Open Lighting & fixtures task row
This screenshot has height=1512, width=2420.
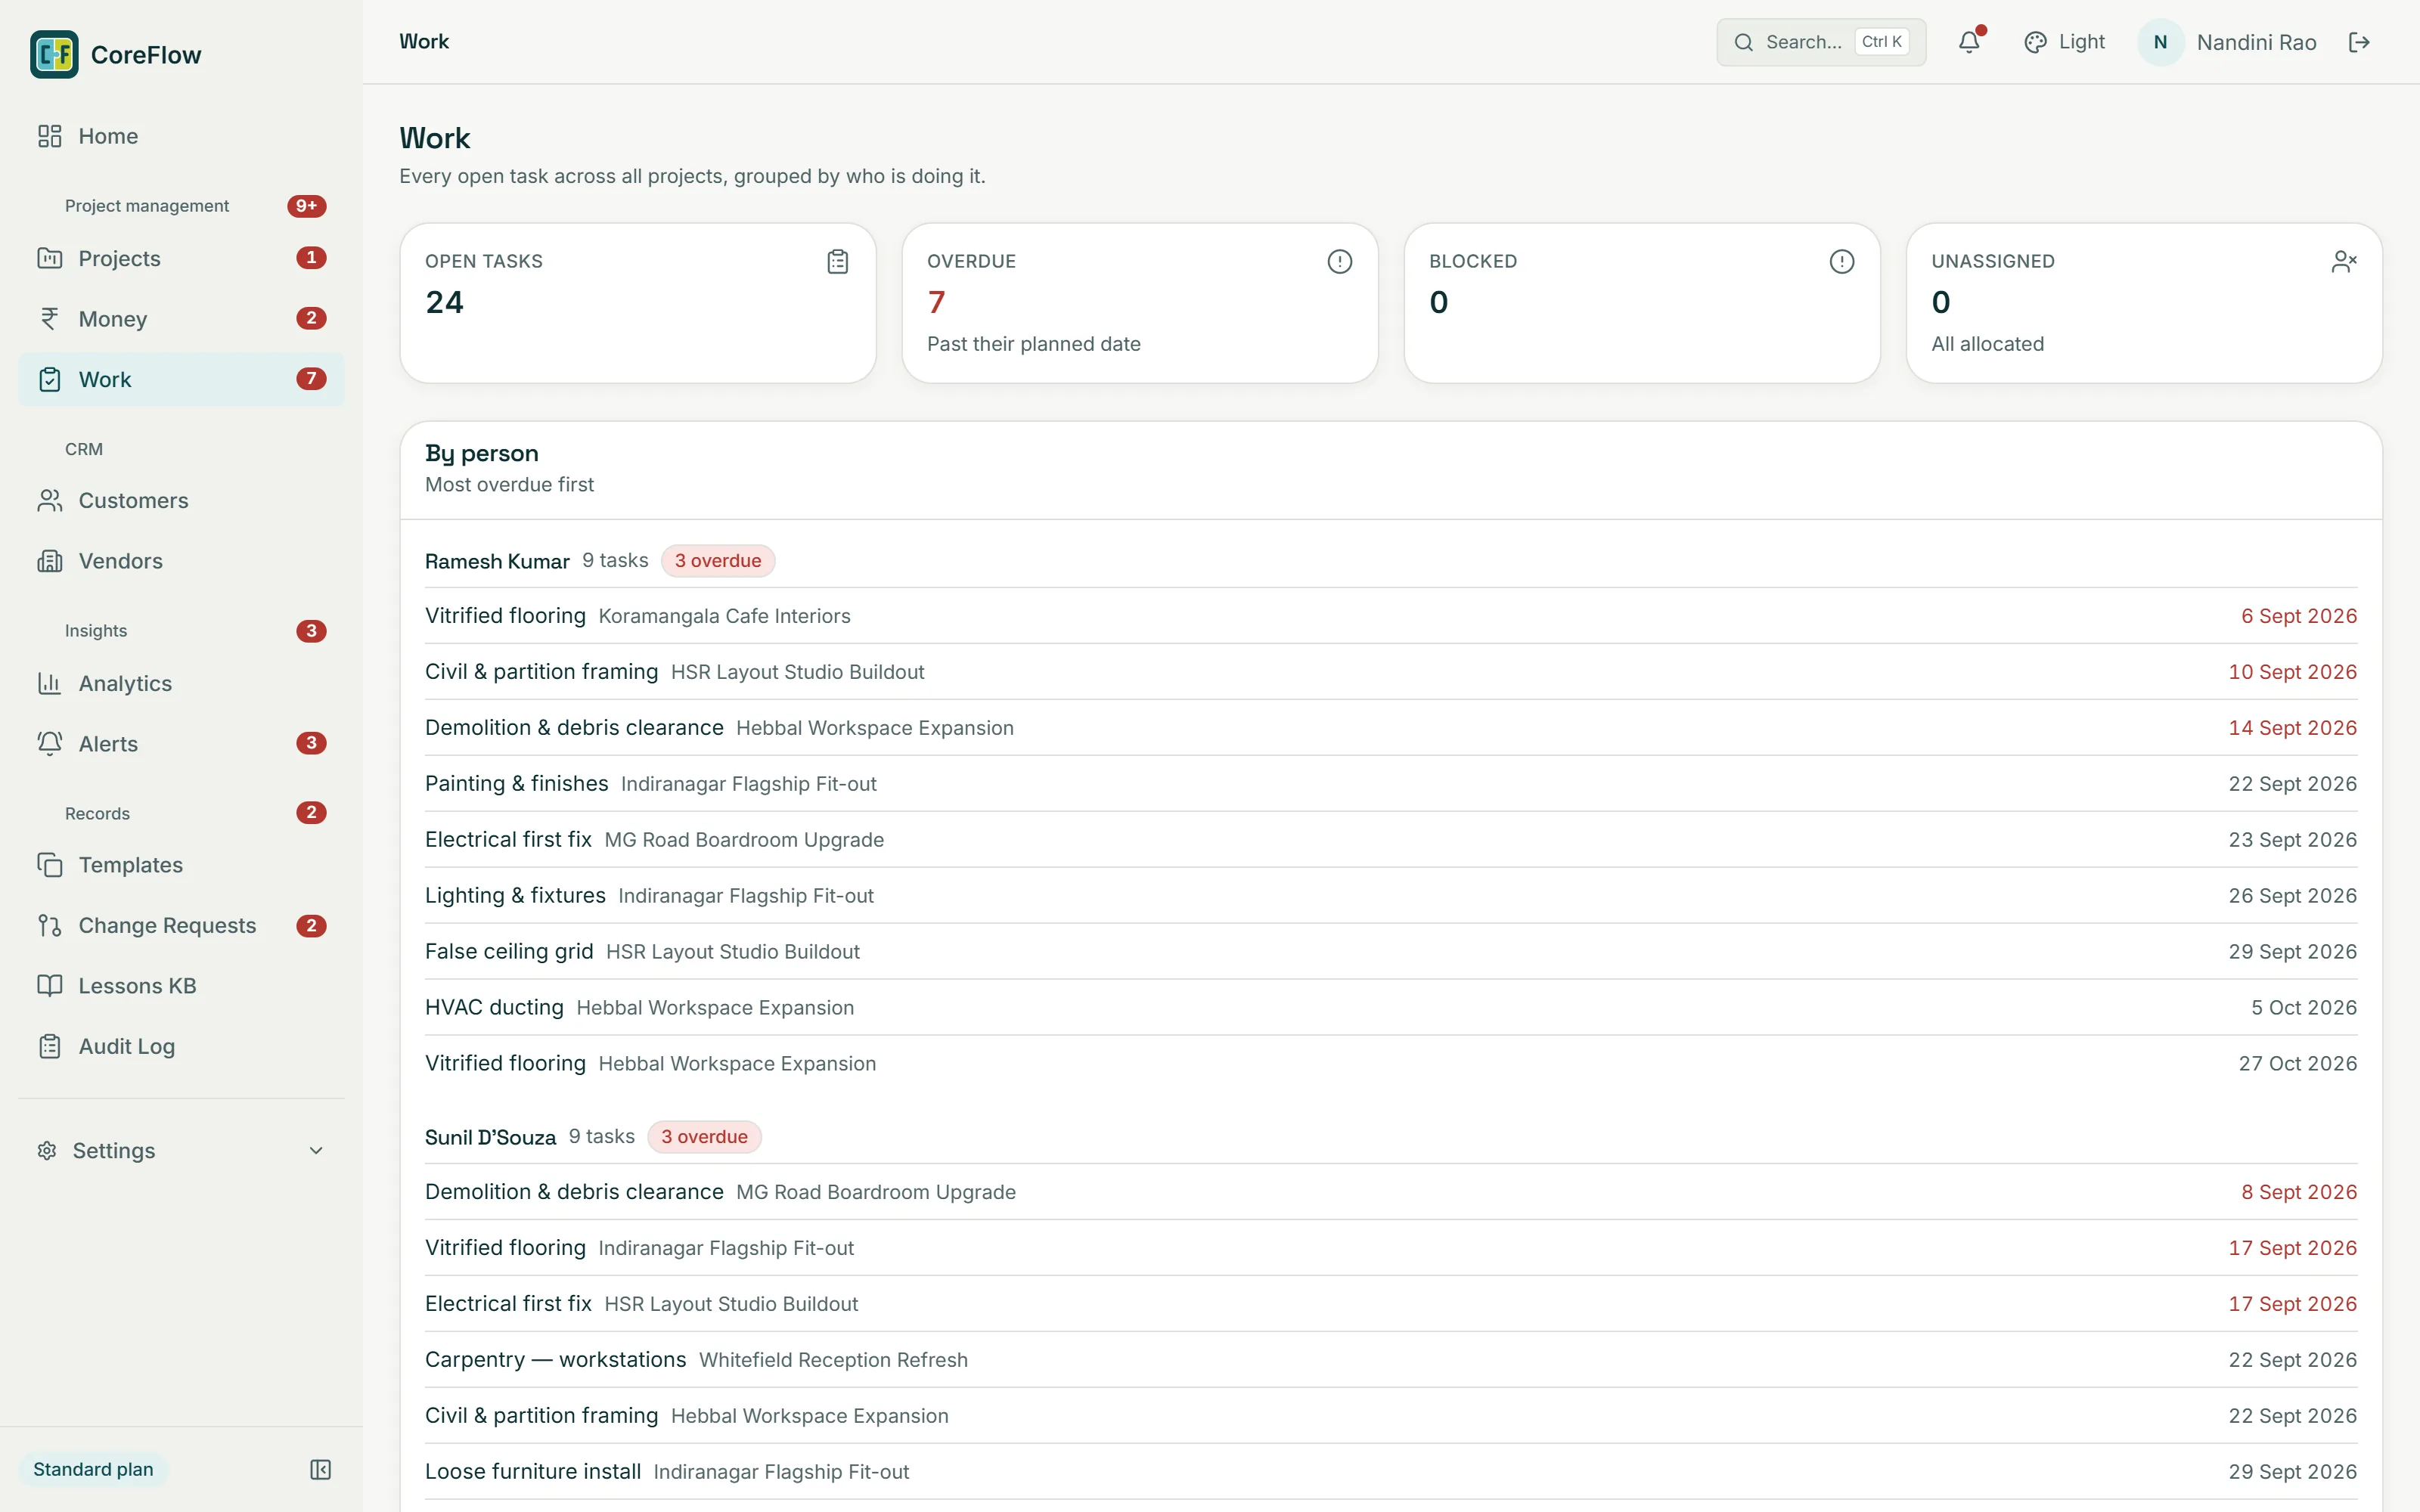click(1391, 896)
